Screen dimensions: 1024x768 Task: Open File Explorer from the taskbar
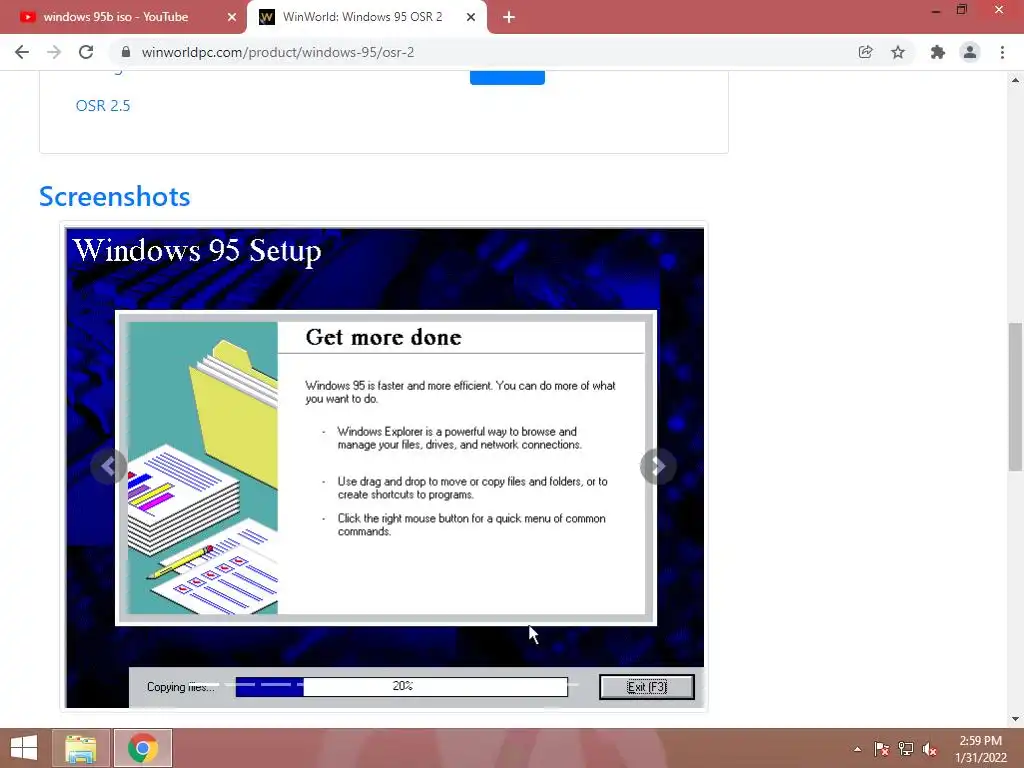coord(81,748)
